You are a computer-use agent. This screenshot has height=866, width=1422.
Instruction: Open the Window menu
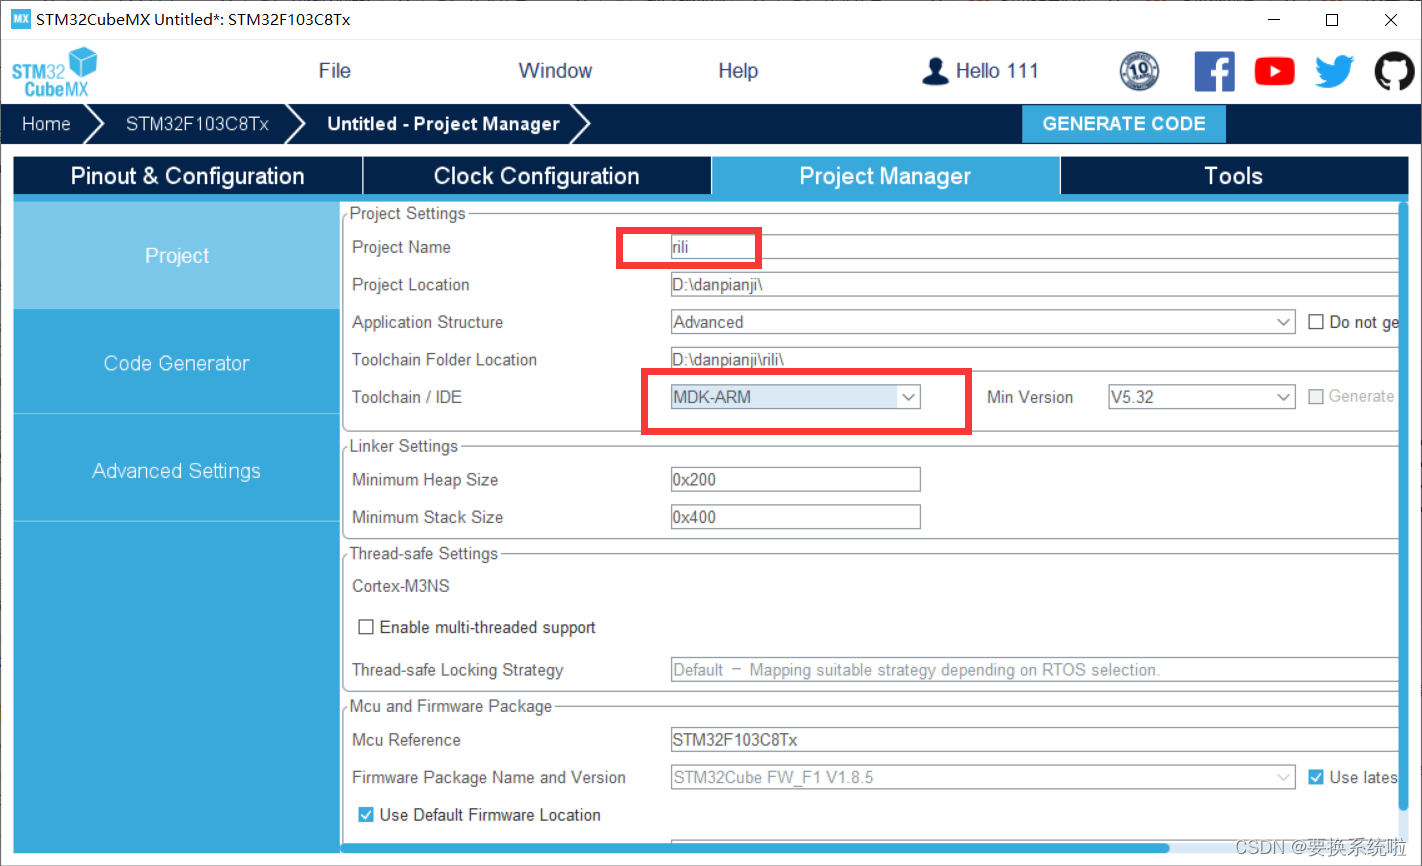coord(555,71)
